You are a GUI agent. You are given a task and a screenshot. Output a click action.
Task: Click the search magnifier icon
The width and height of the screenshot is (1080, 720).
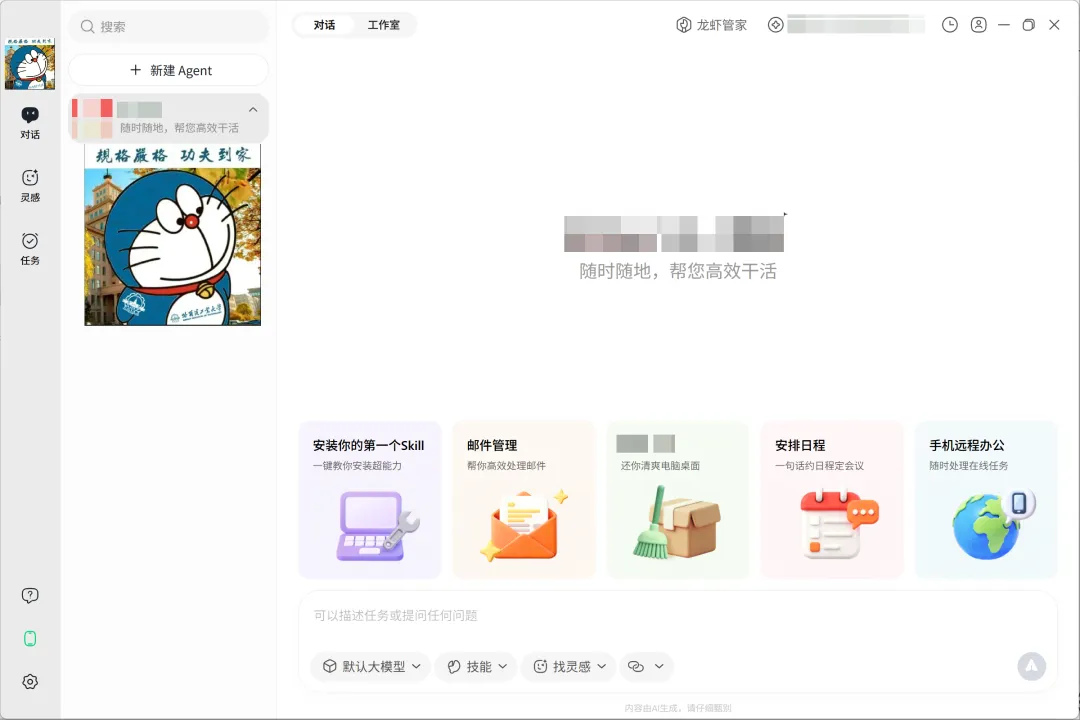(87, 27)
